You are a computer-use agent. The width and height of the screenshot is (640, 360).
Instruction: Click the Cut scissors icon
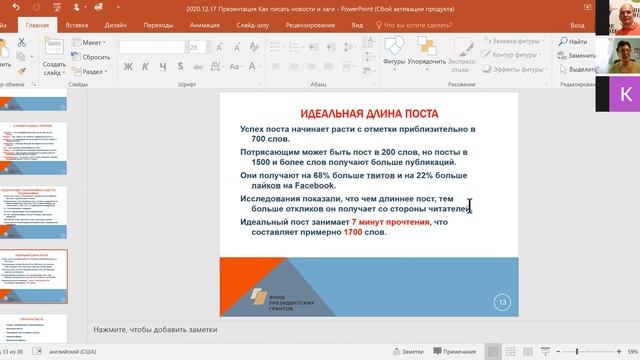[21, 42]
